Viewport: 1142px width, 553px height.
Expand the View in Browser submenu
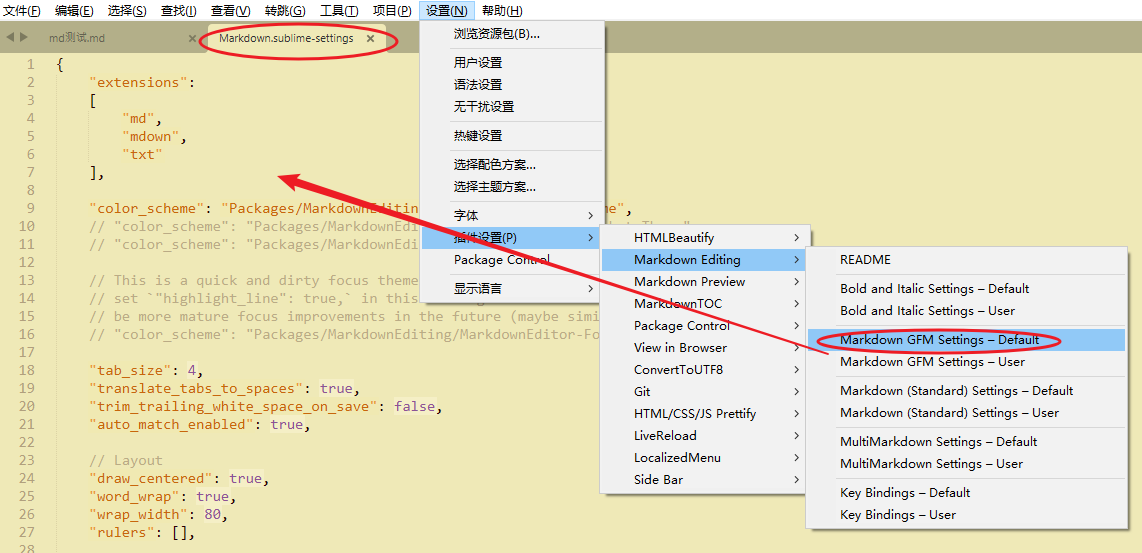[703, 348]
